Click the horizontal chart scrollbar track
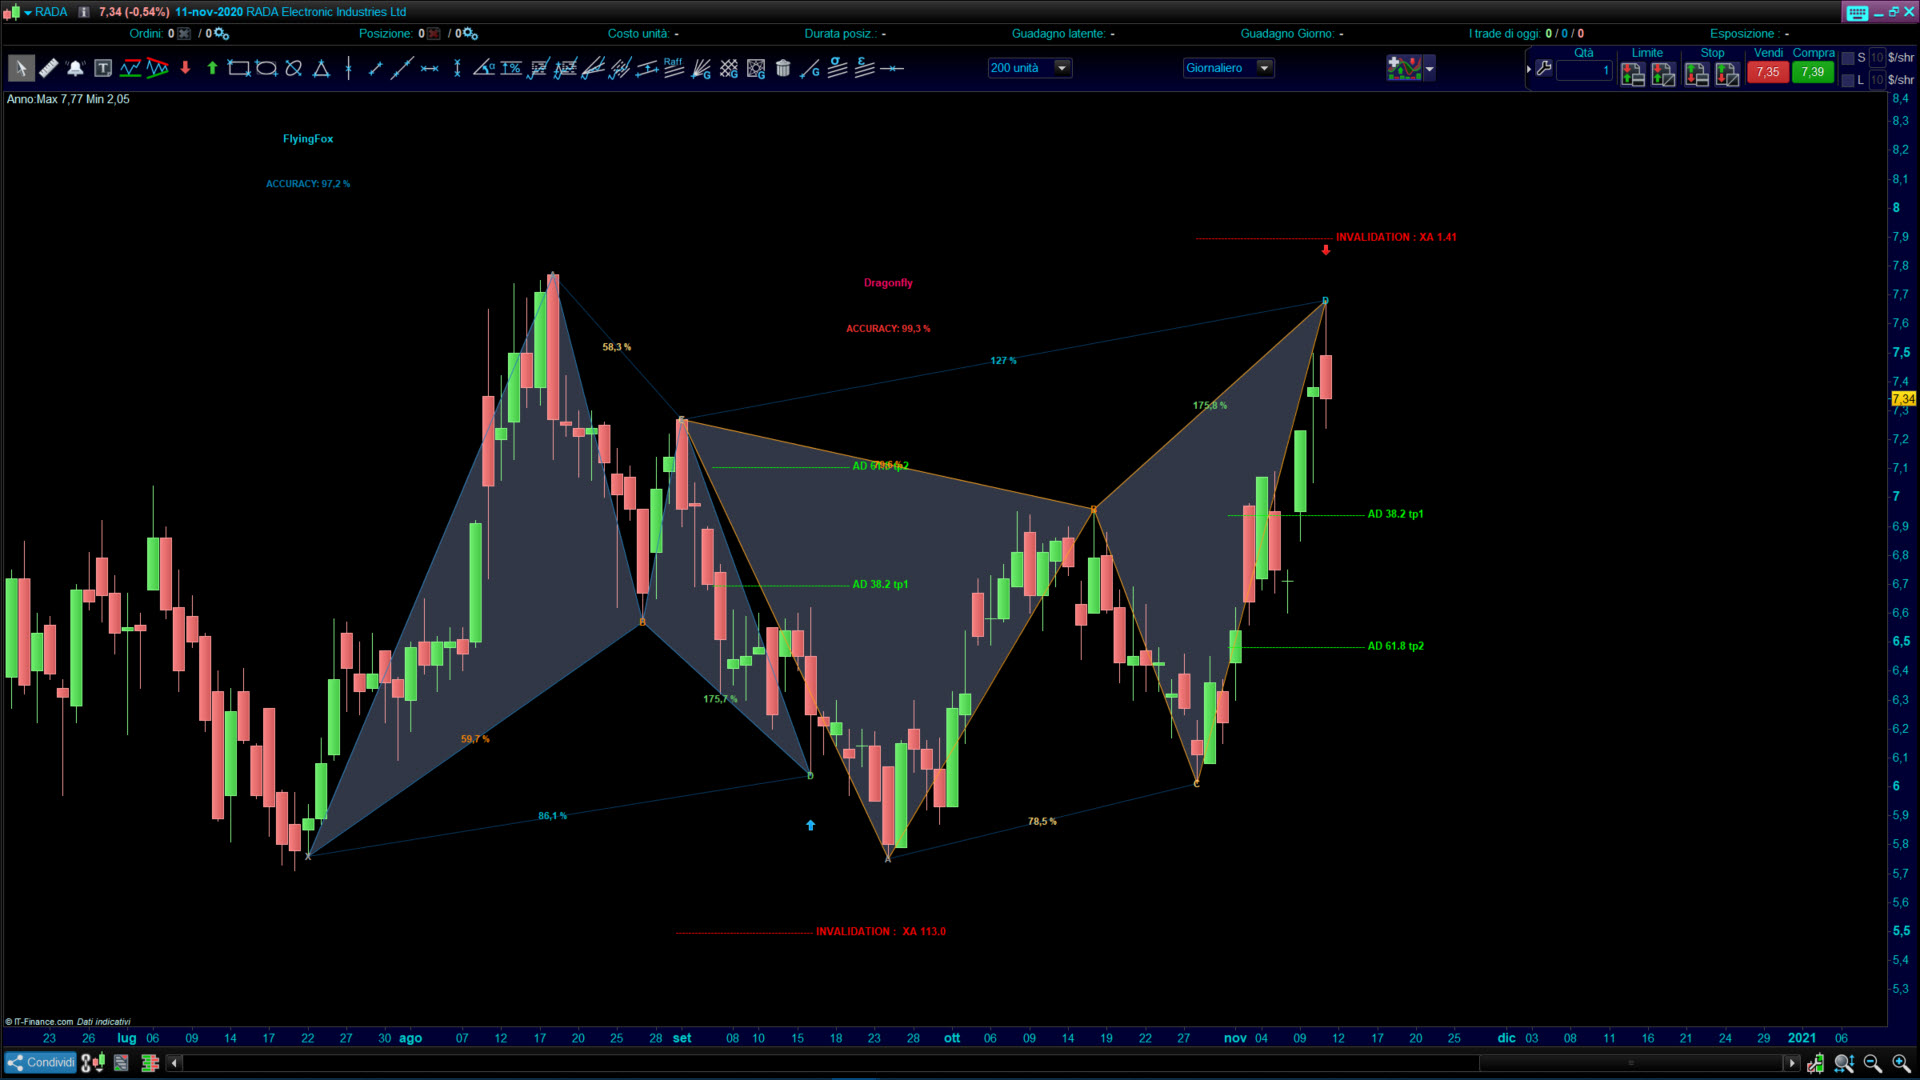Screen dimensions: 1920x1080 (x=800, y=1063)
